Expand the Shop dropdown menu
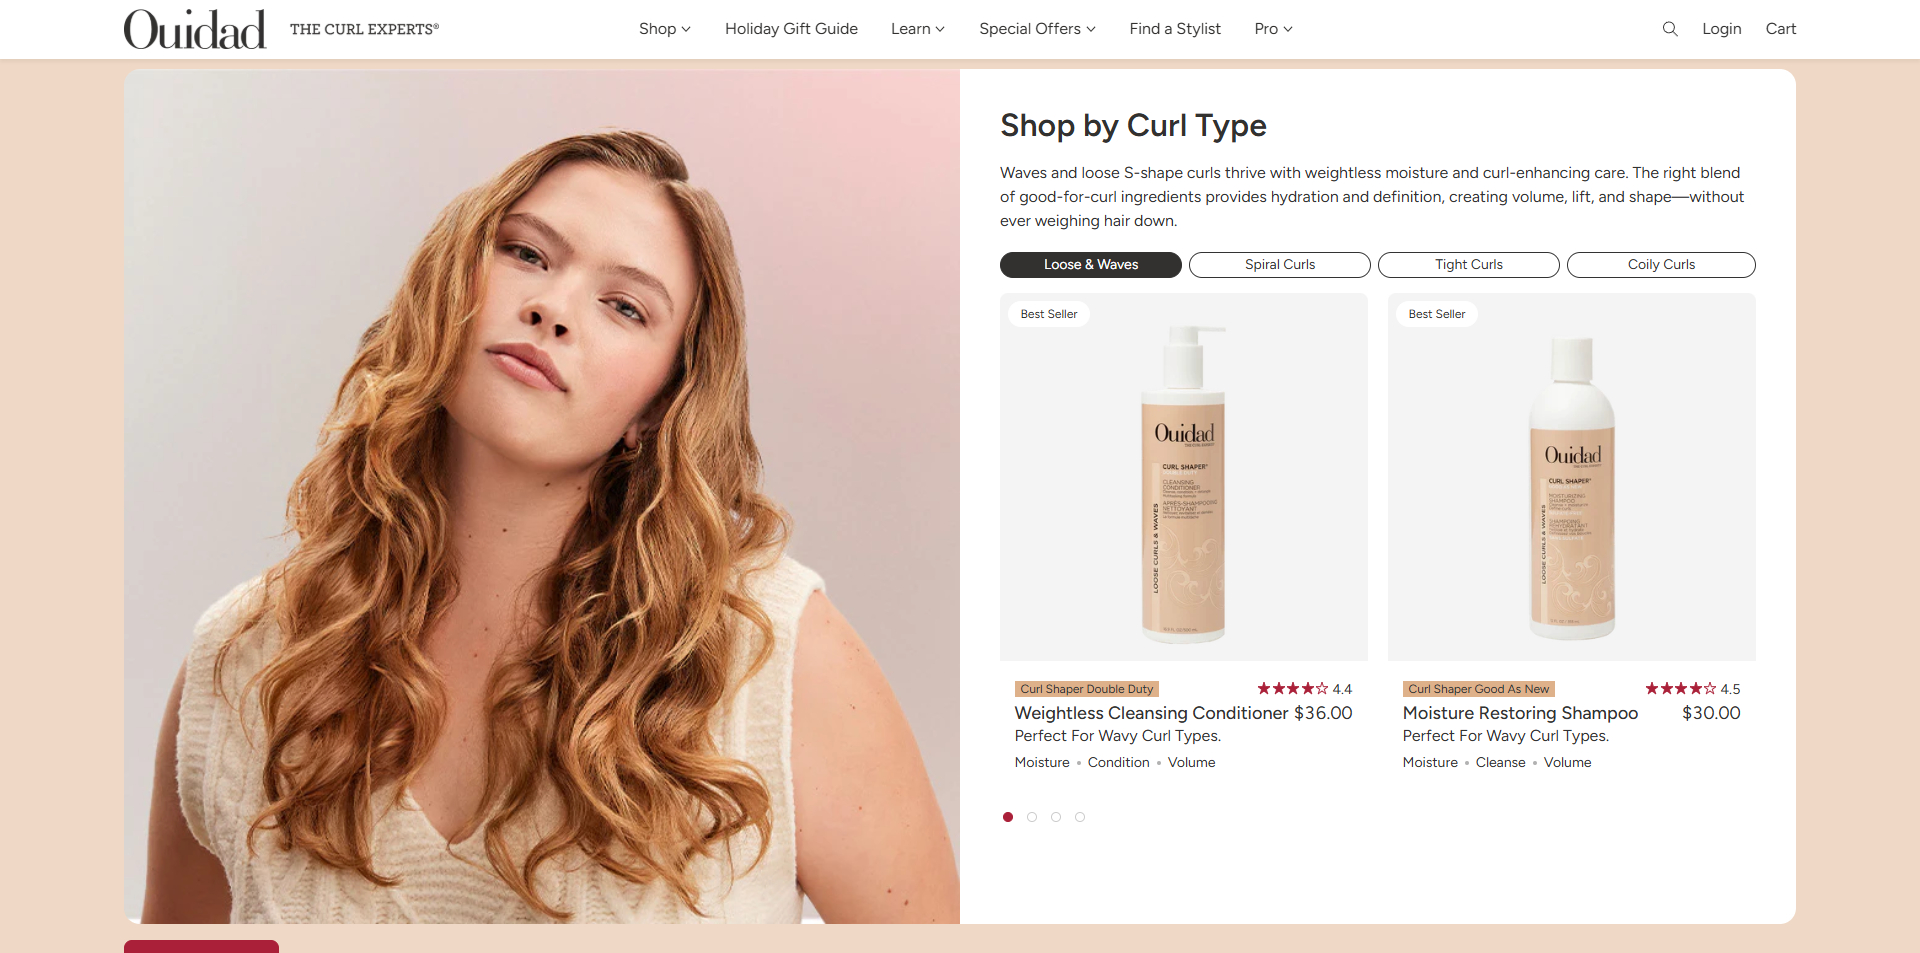This screenshot has width=1920, height=953. pos(665,29)
